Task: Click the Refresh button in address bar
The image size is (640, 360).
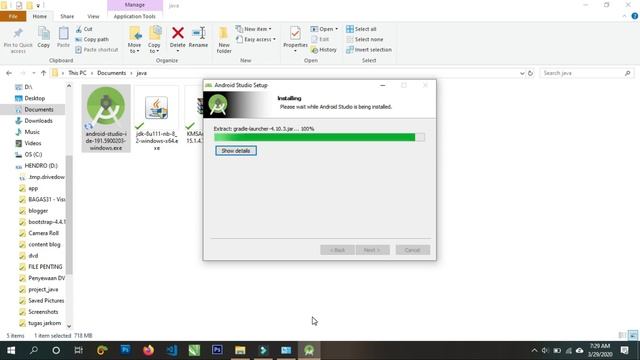Action: pos(530,73)
